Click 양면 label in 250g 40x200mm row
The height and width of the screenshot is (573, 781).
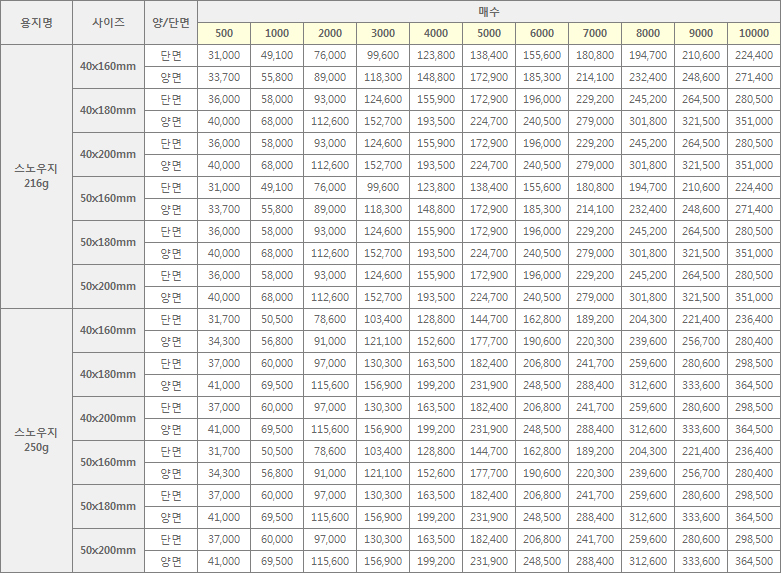pos(171,429)
